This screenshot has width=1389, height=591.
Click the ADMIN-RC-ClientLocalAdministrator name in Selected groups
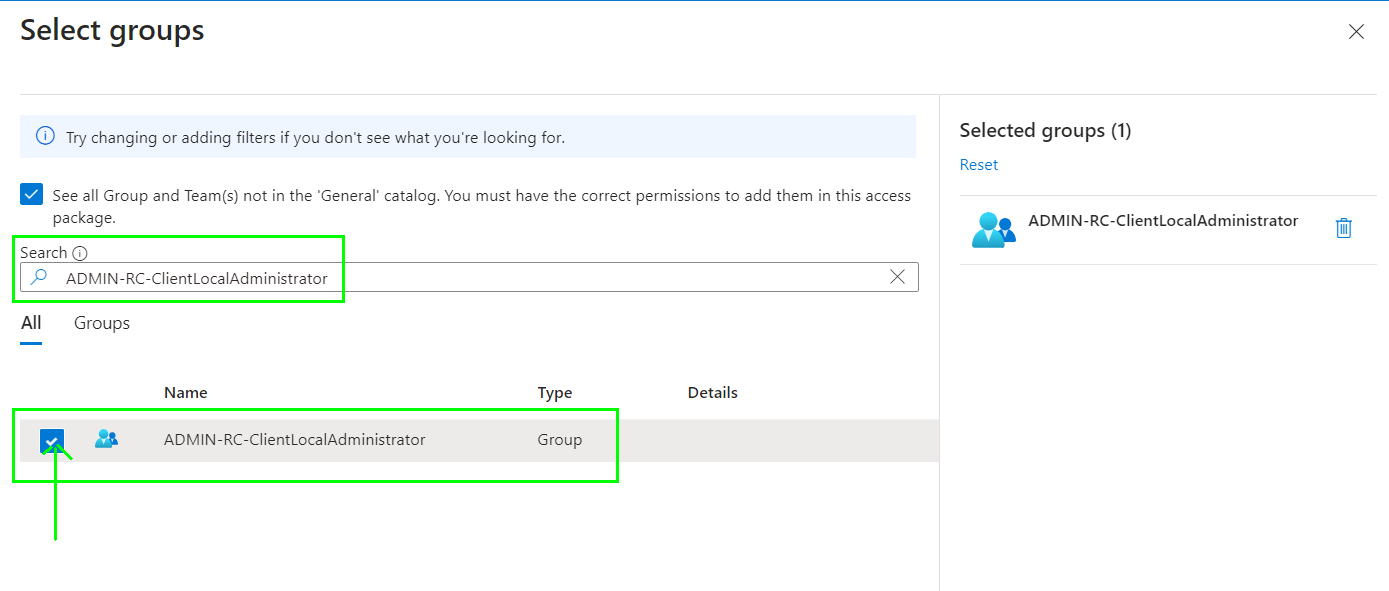(1162, 221)
